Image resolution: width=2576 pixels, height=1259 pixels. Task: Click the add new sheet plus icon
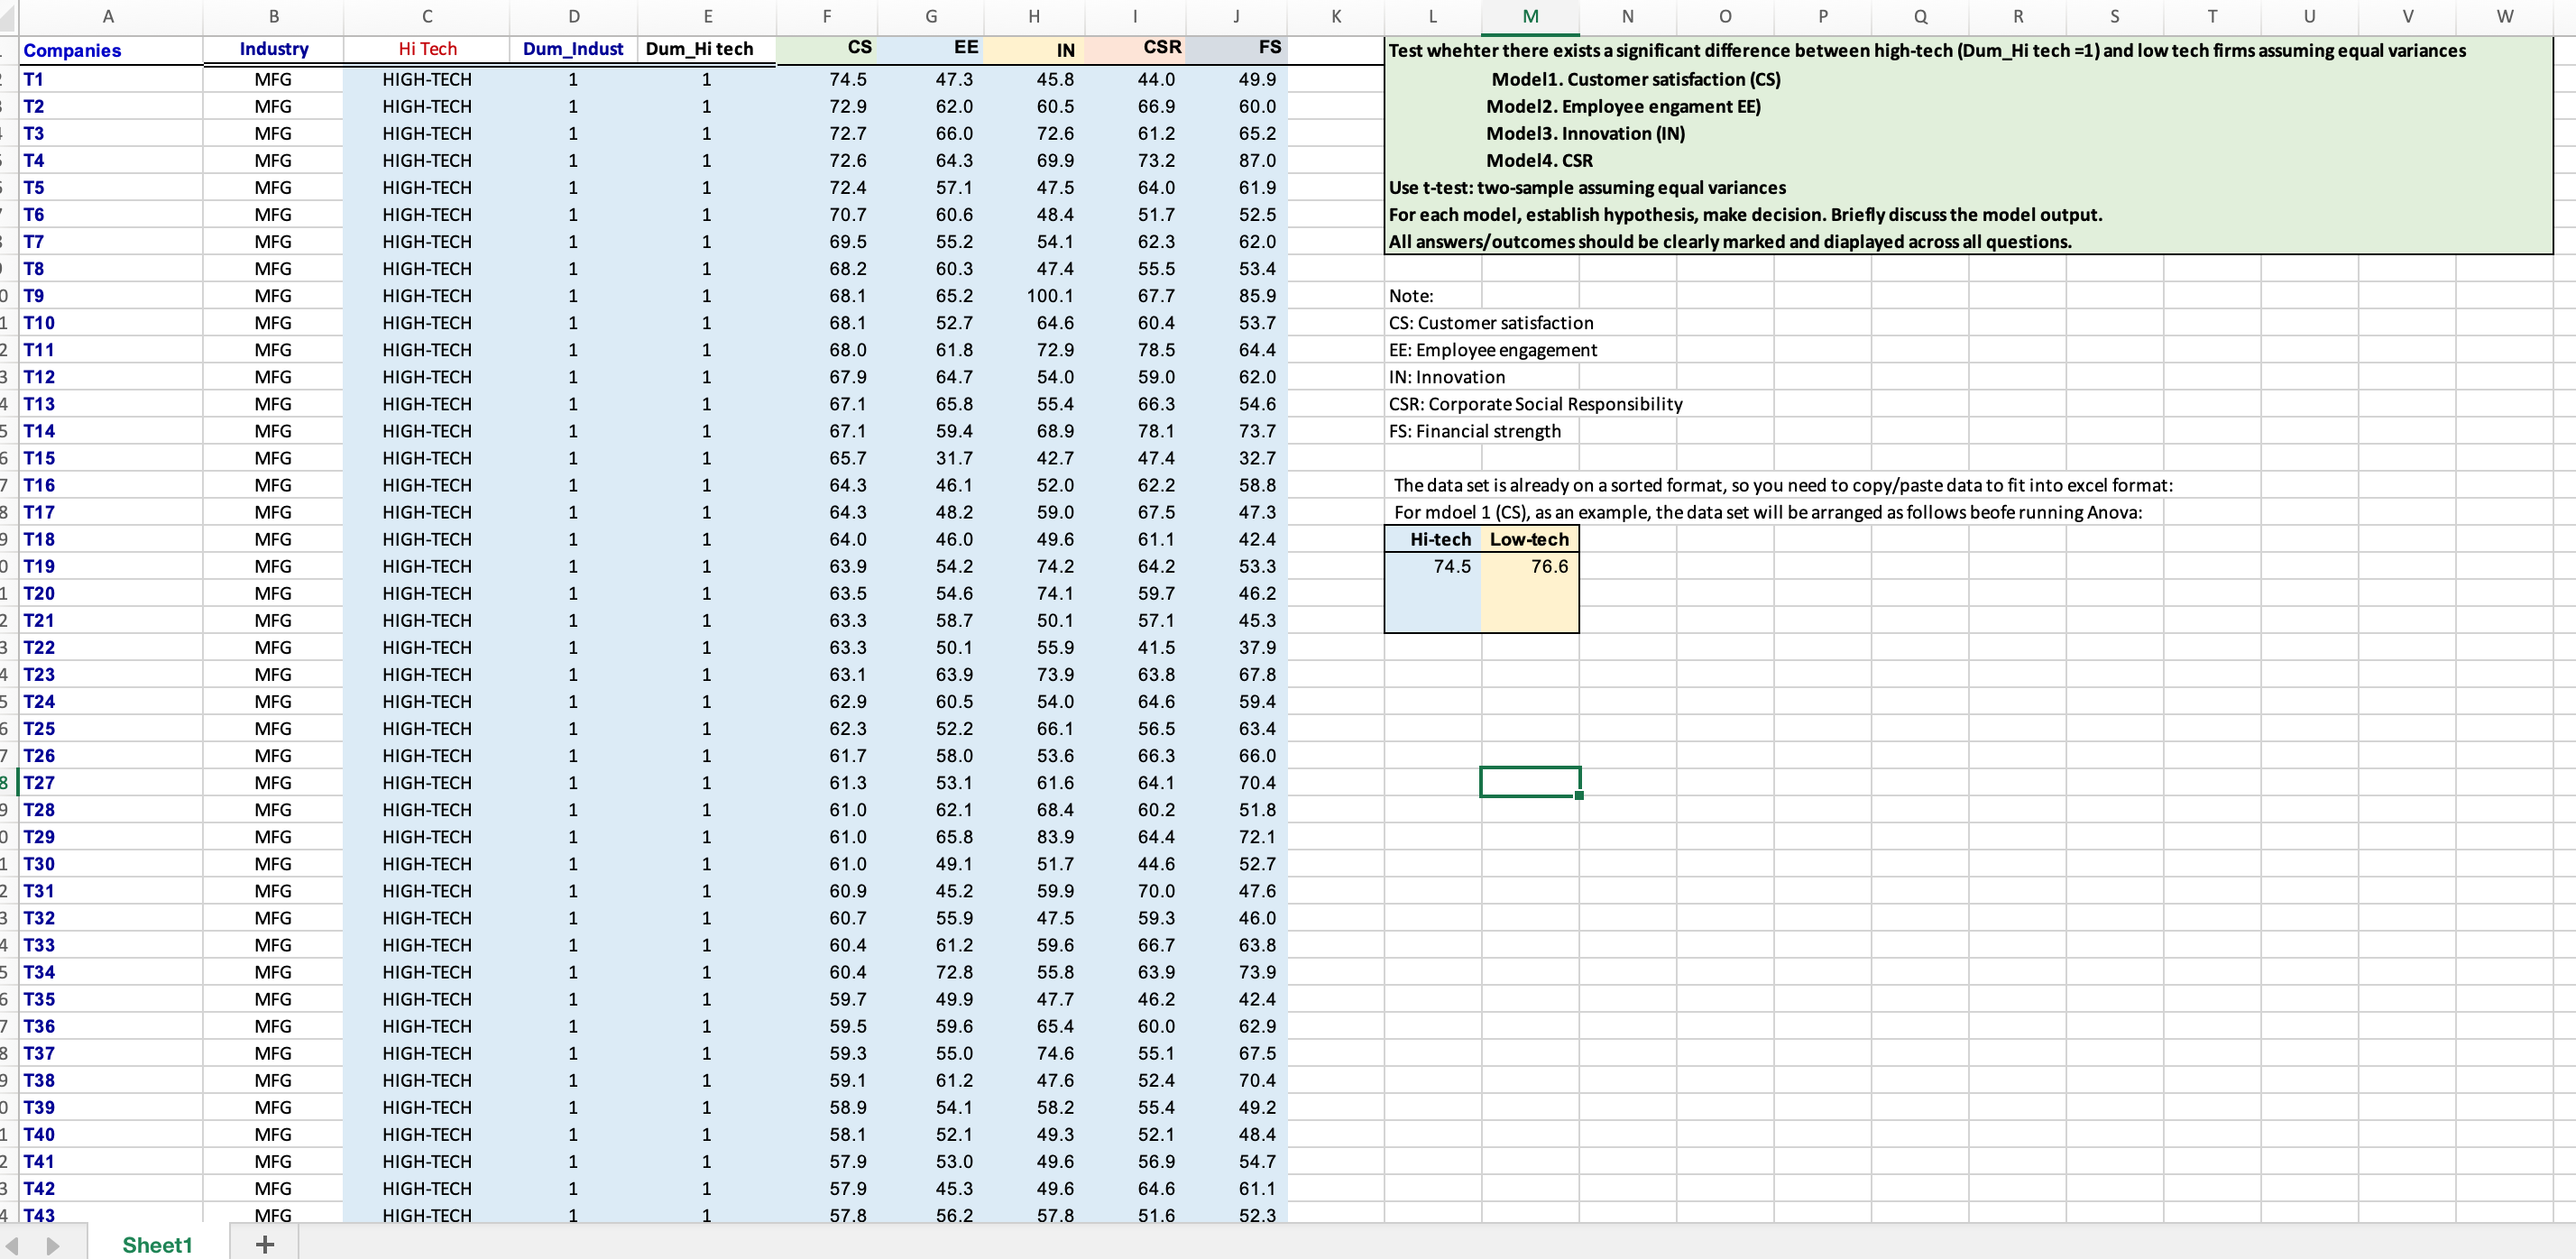point(264,1244)
